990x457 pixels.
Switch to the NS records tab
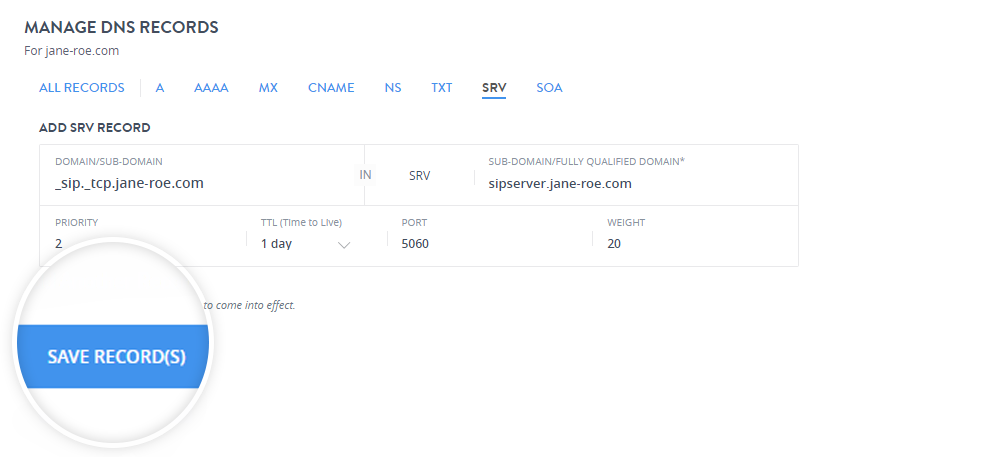pyautogui.click(x=393, y=88)
